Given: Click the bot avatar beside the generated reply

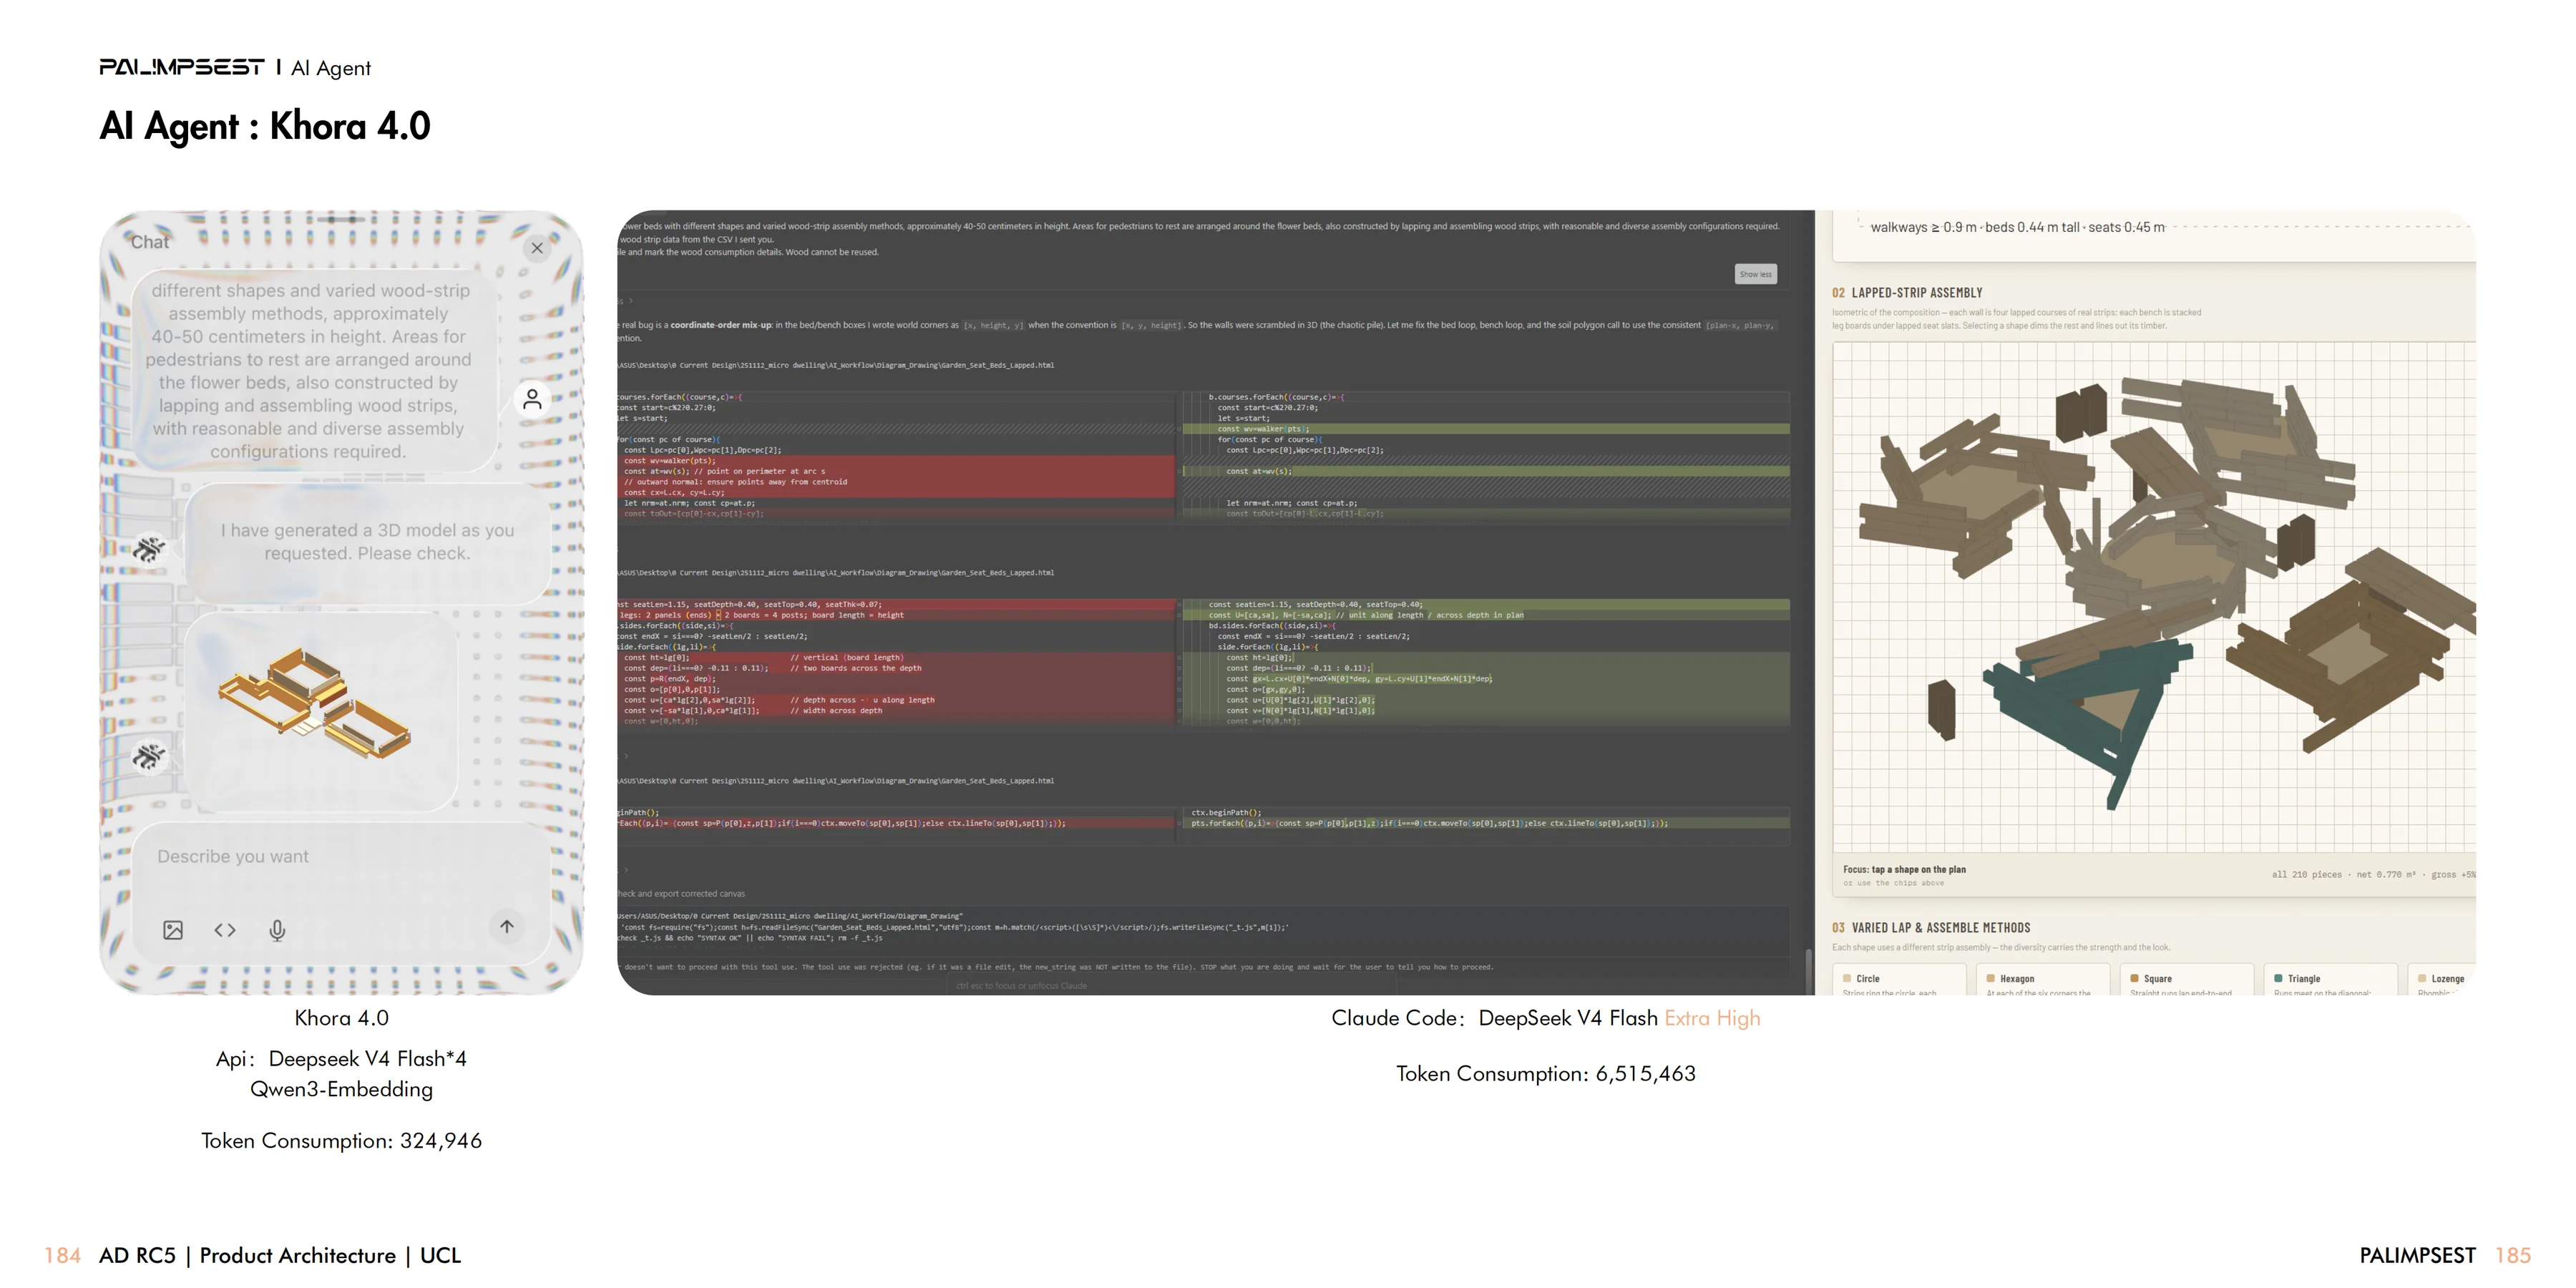Looking at the screenshot, I should click(x=150, y=548).
